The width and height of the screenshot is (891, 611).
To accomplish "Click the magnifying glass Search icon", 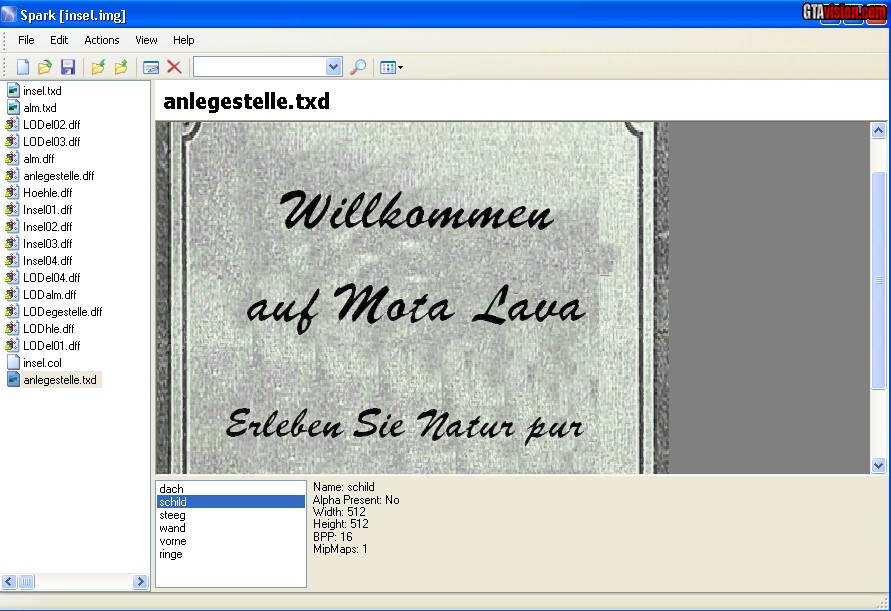I will pos(358,67).
